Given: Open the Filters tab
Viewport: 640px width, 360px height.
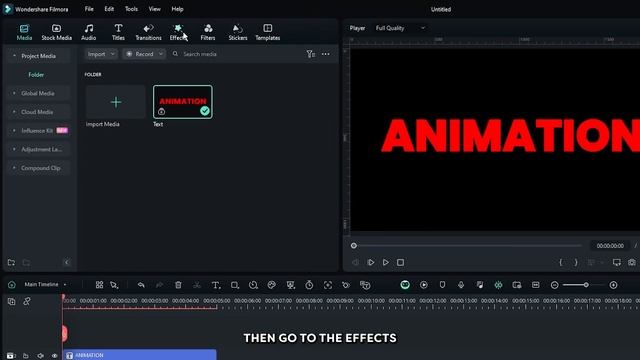Looking at the screenshot, I should tap(208, 32).
